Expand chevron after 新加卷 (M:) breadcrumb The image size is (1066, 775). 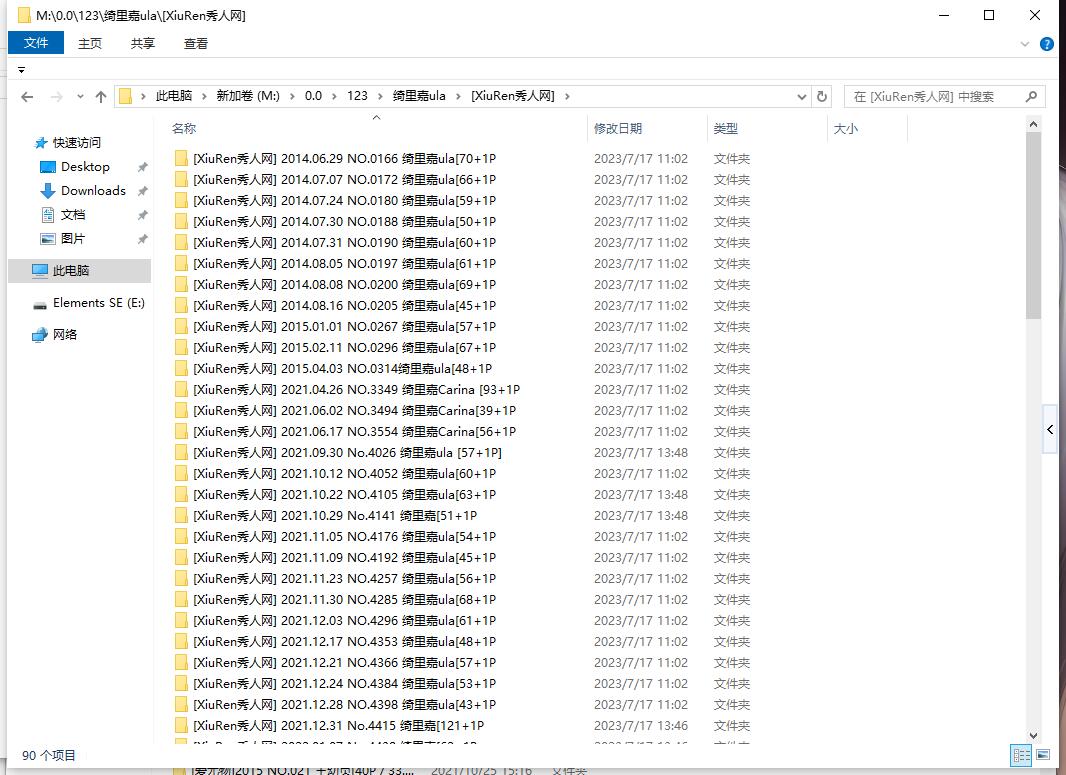[x=292, y=97]
